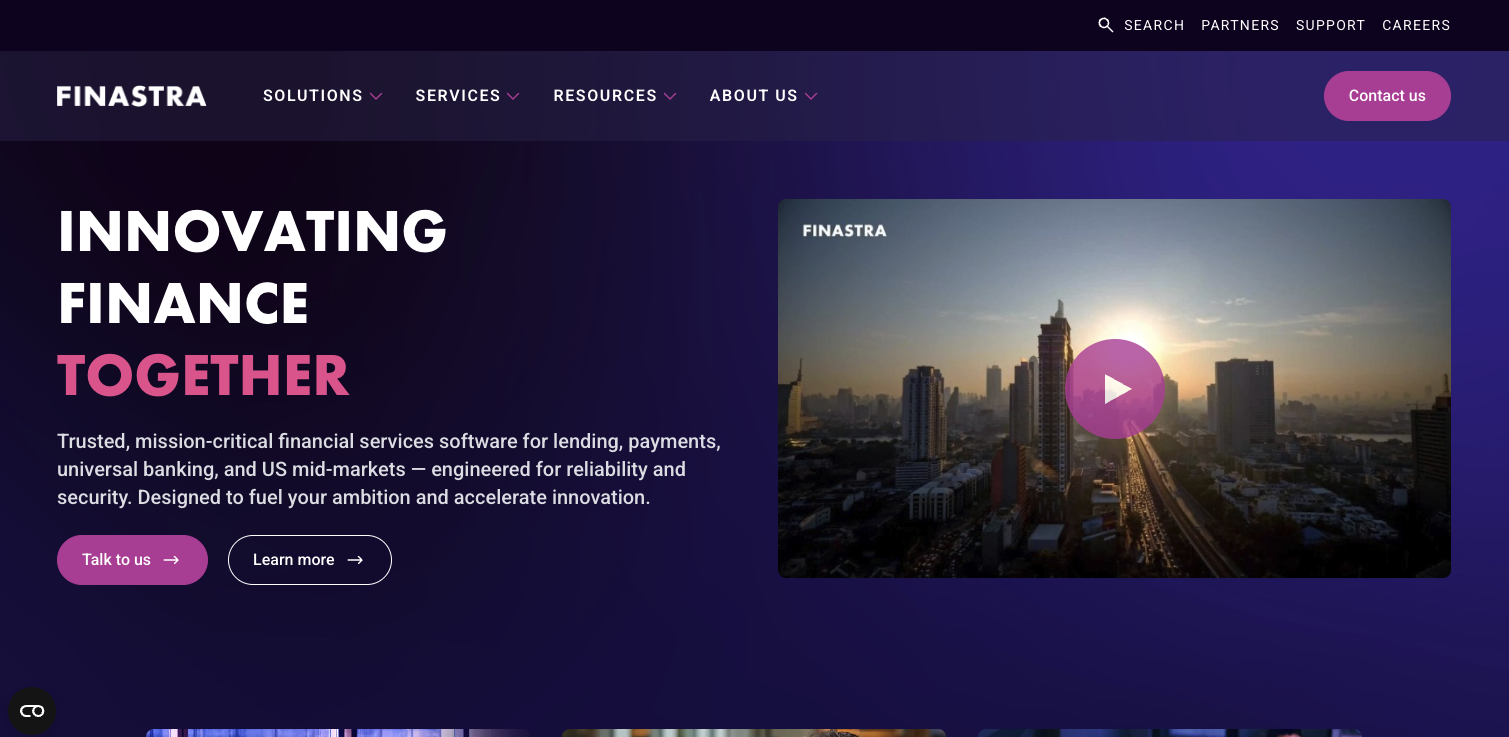Click the Contact us button
Screen dimensions: 1509x737
[x=1387, y=95]
